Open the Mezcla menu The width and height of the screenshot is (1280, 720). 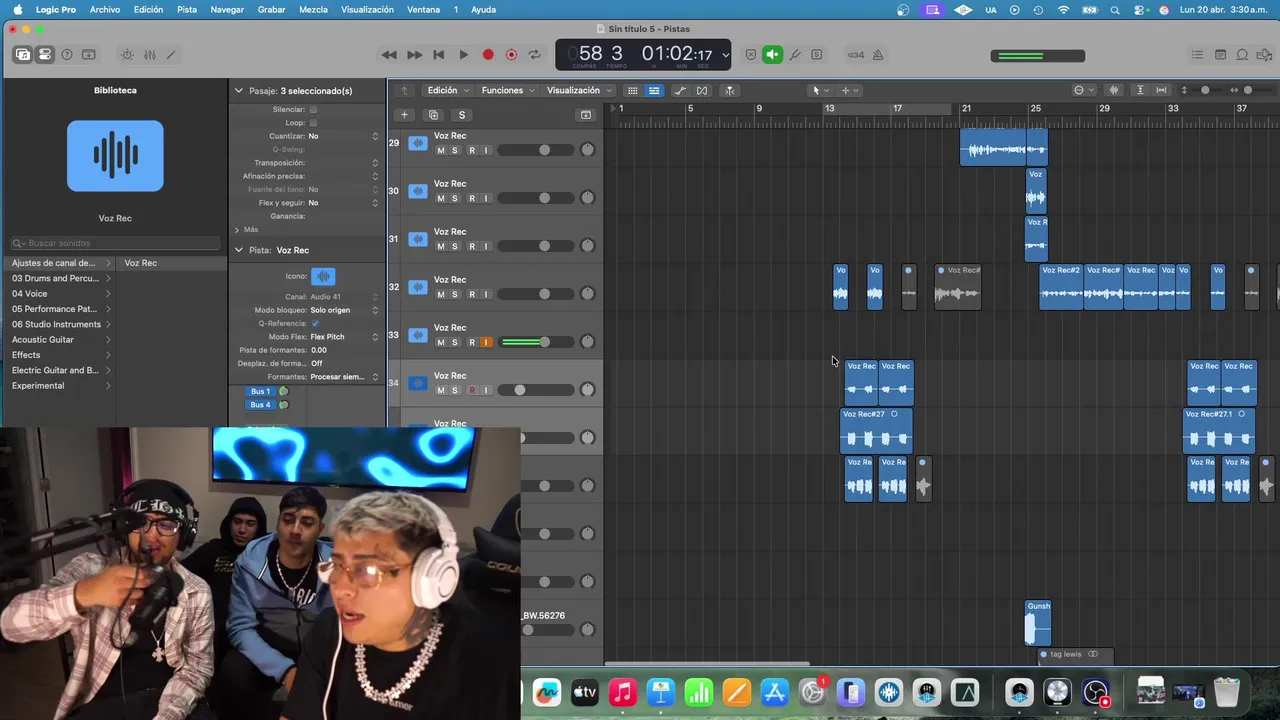point(313,9)
